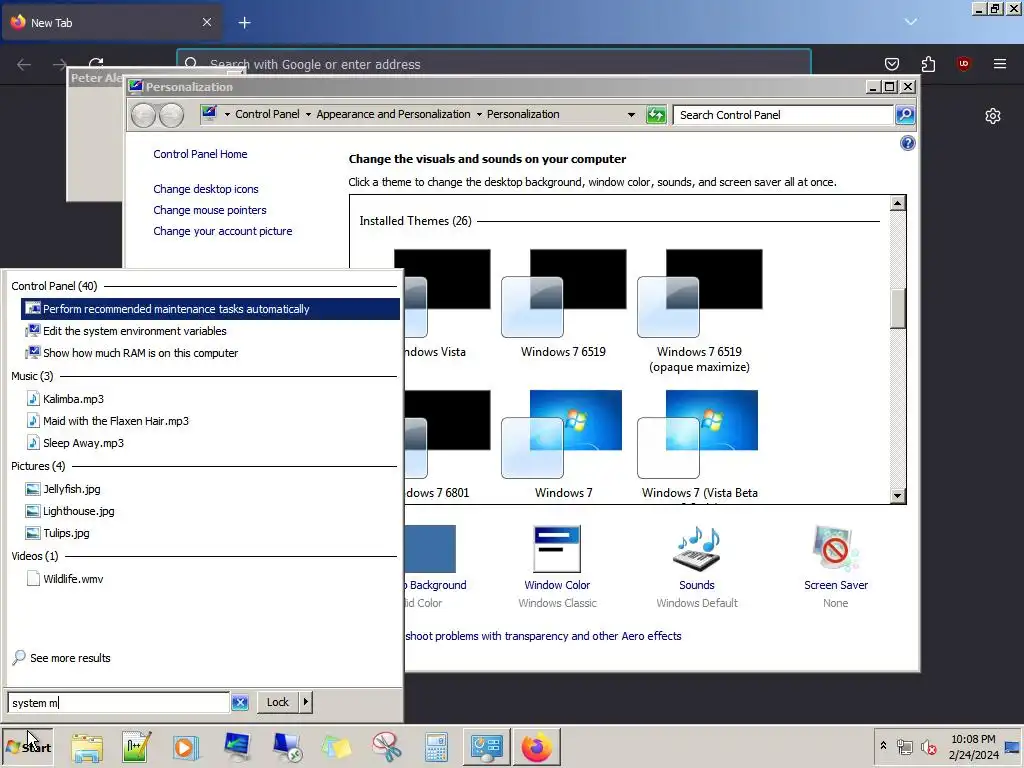Click the network tray icon
This screenshot has width=1024, height=768.
[904, 747]
